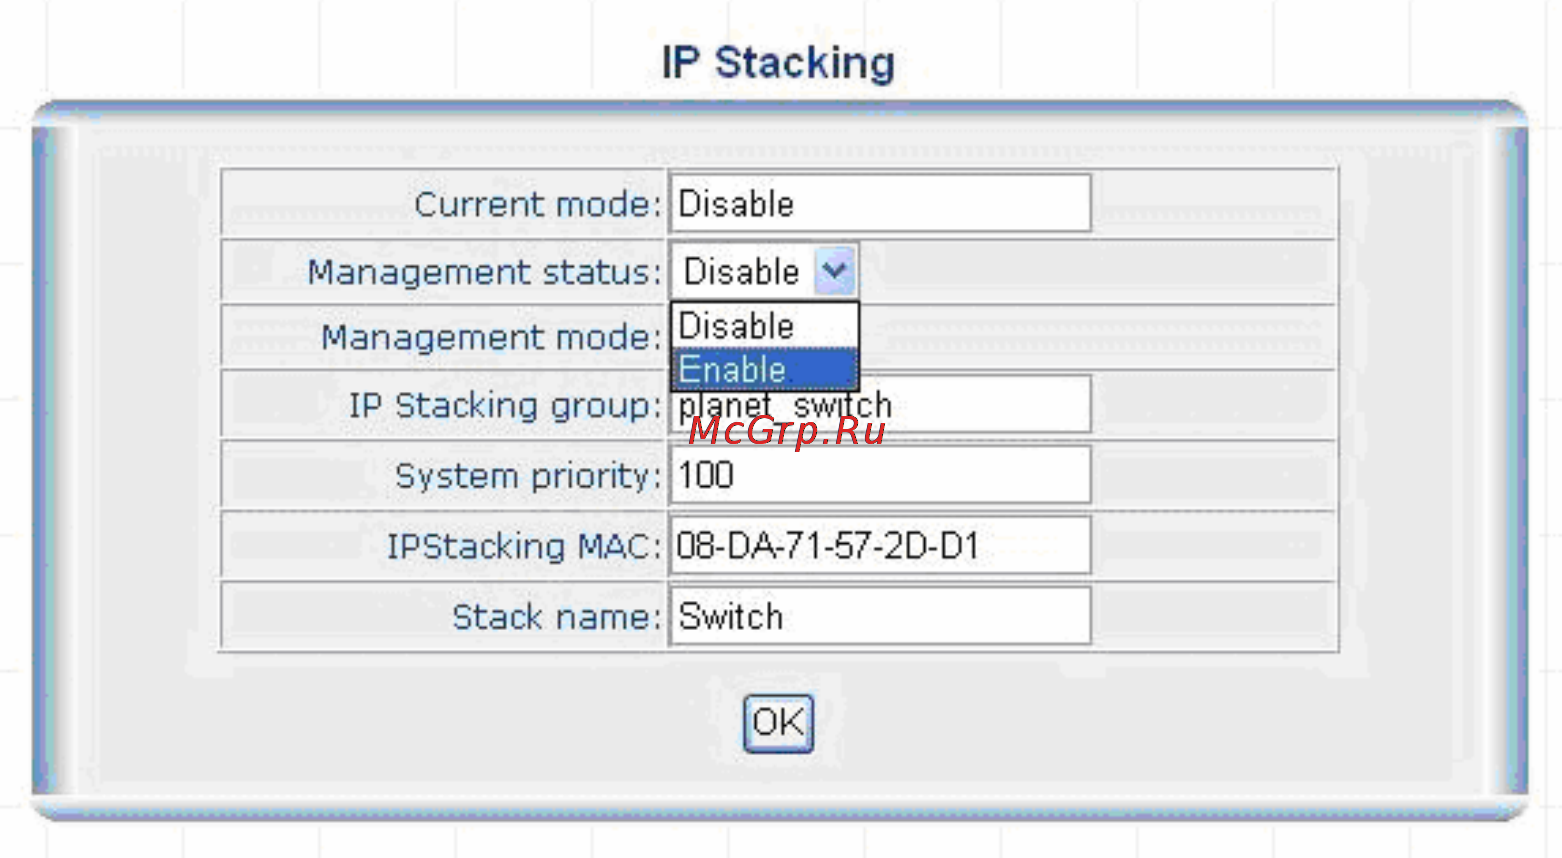The height and width of the screenshot is (858, 1562).
Task: Focus the Current mode text field
Action: (x=880, y=204)
